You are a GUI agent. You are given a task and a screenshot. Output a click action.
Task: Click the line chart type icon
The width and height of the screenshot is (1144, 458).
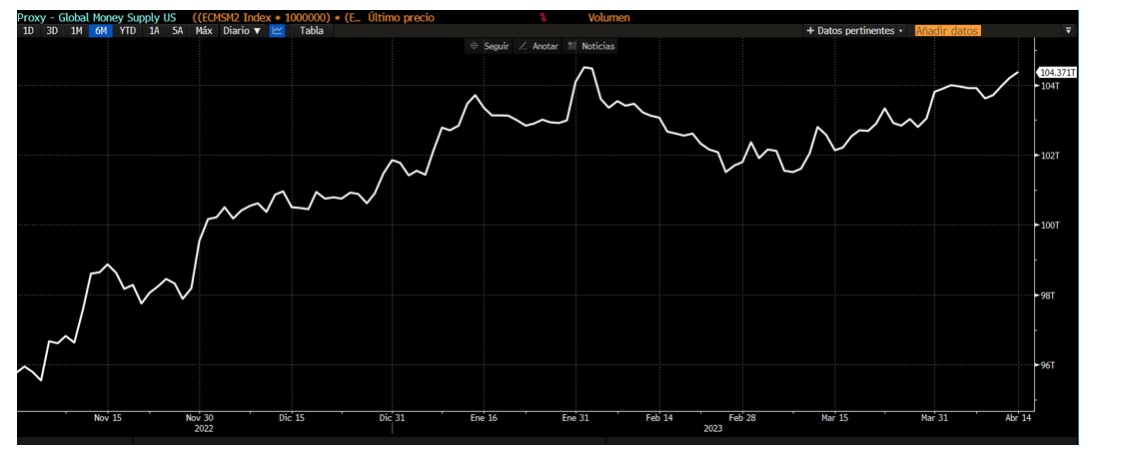pos(277,31)
